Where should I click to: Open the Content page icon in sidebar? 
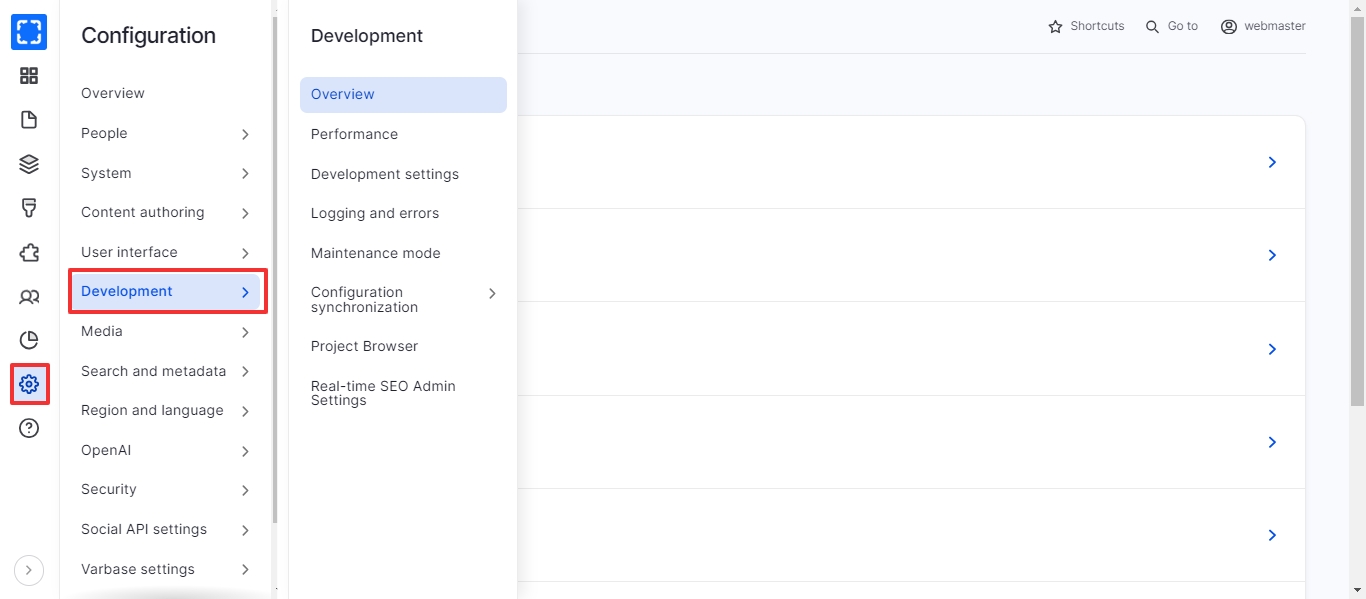coord(29,120)
